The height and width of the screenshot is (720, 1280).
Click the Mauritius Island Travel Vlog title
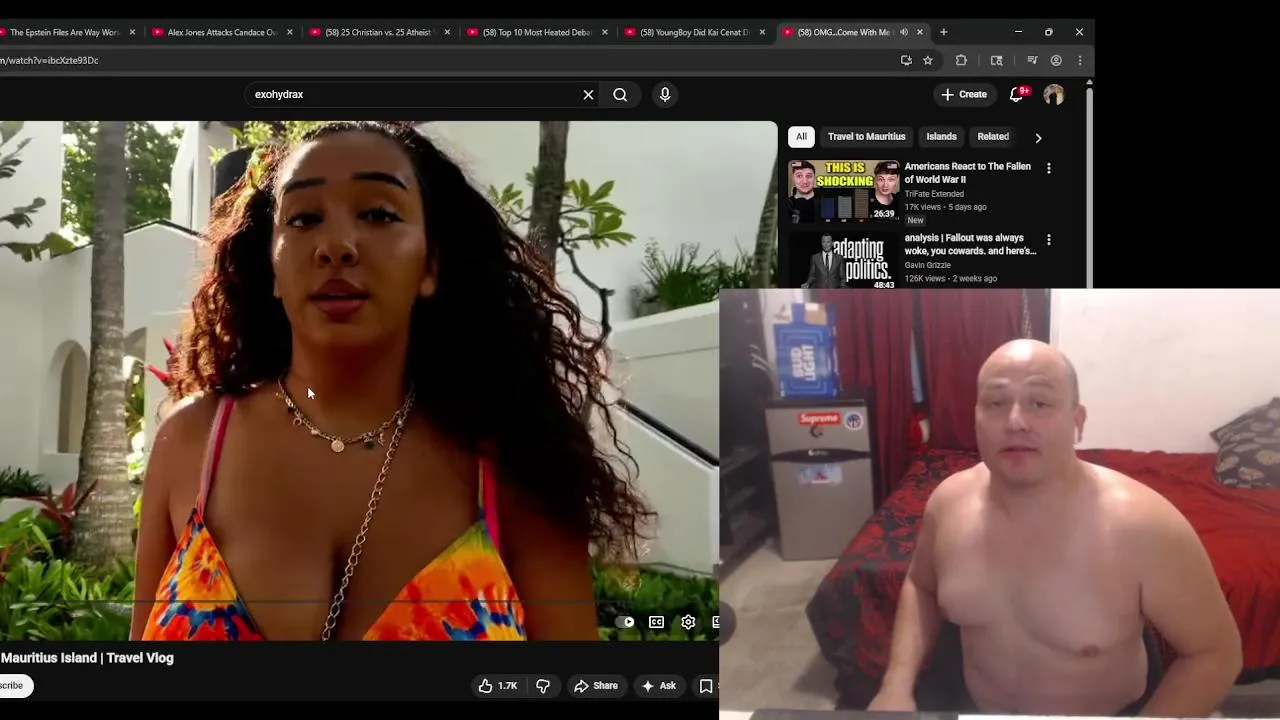point(87,658)
